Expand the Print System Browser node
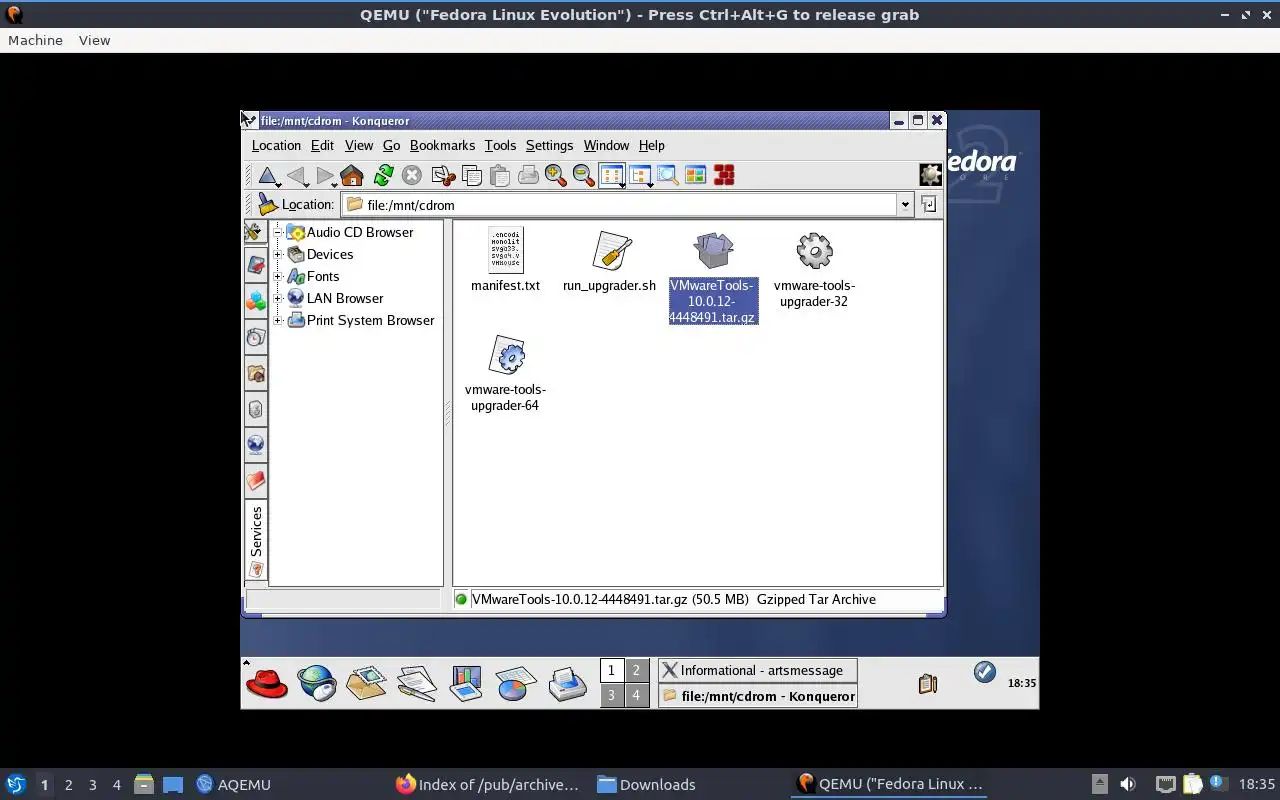The height and width of the screenshot is (800, 1280). coord(279,320)
